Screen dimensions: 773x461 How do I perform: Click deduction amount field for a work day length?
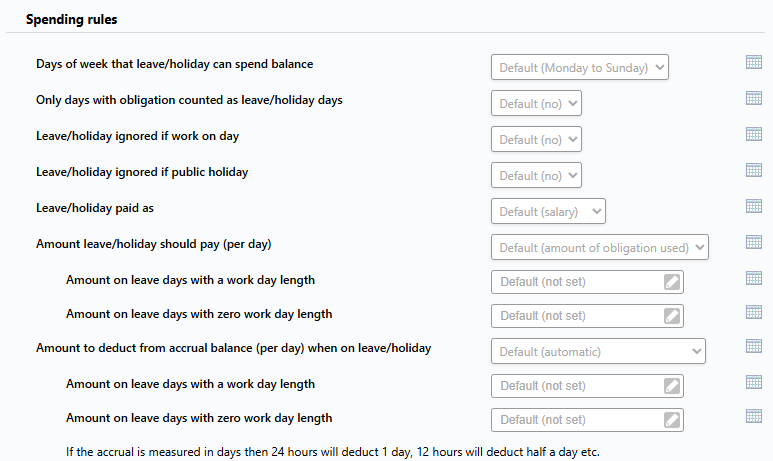587,386
